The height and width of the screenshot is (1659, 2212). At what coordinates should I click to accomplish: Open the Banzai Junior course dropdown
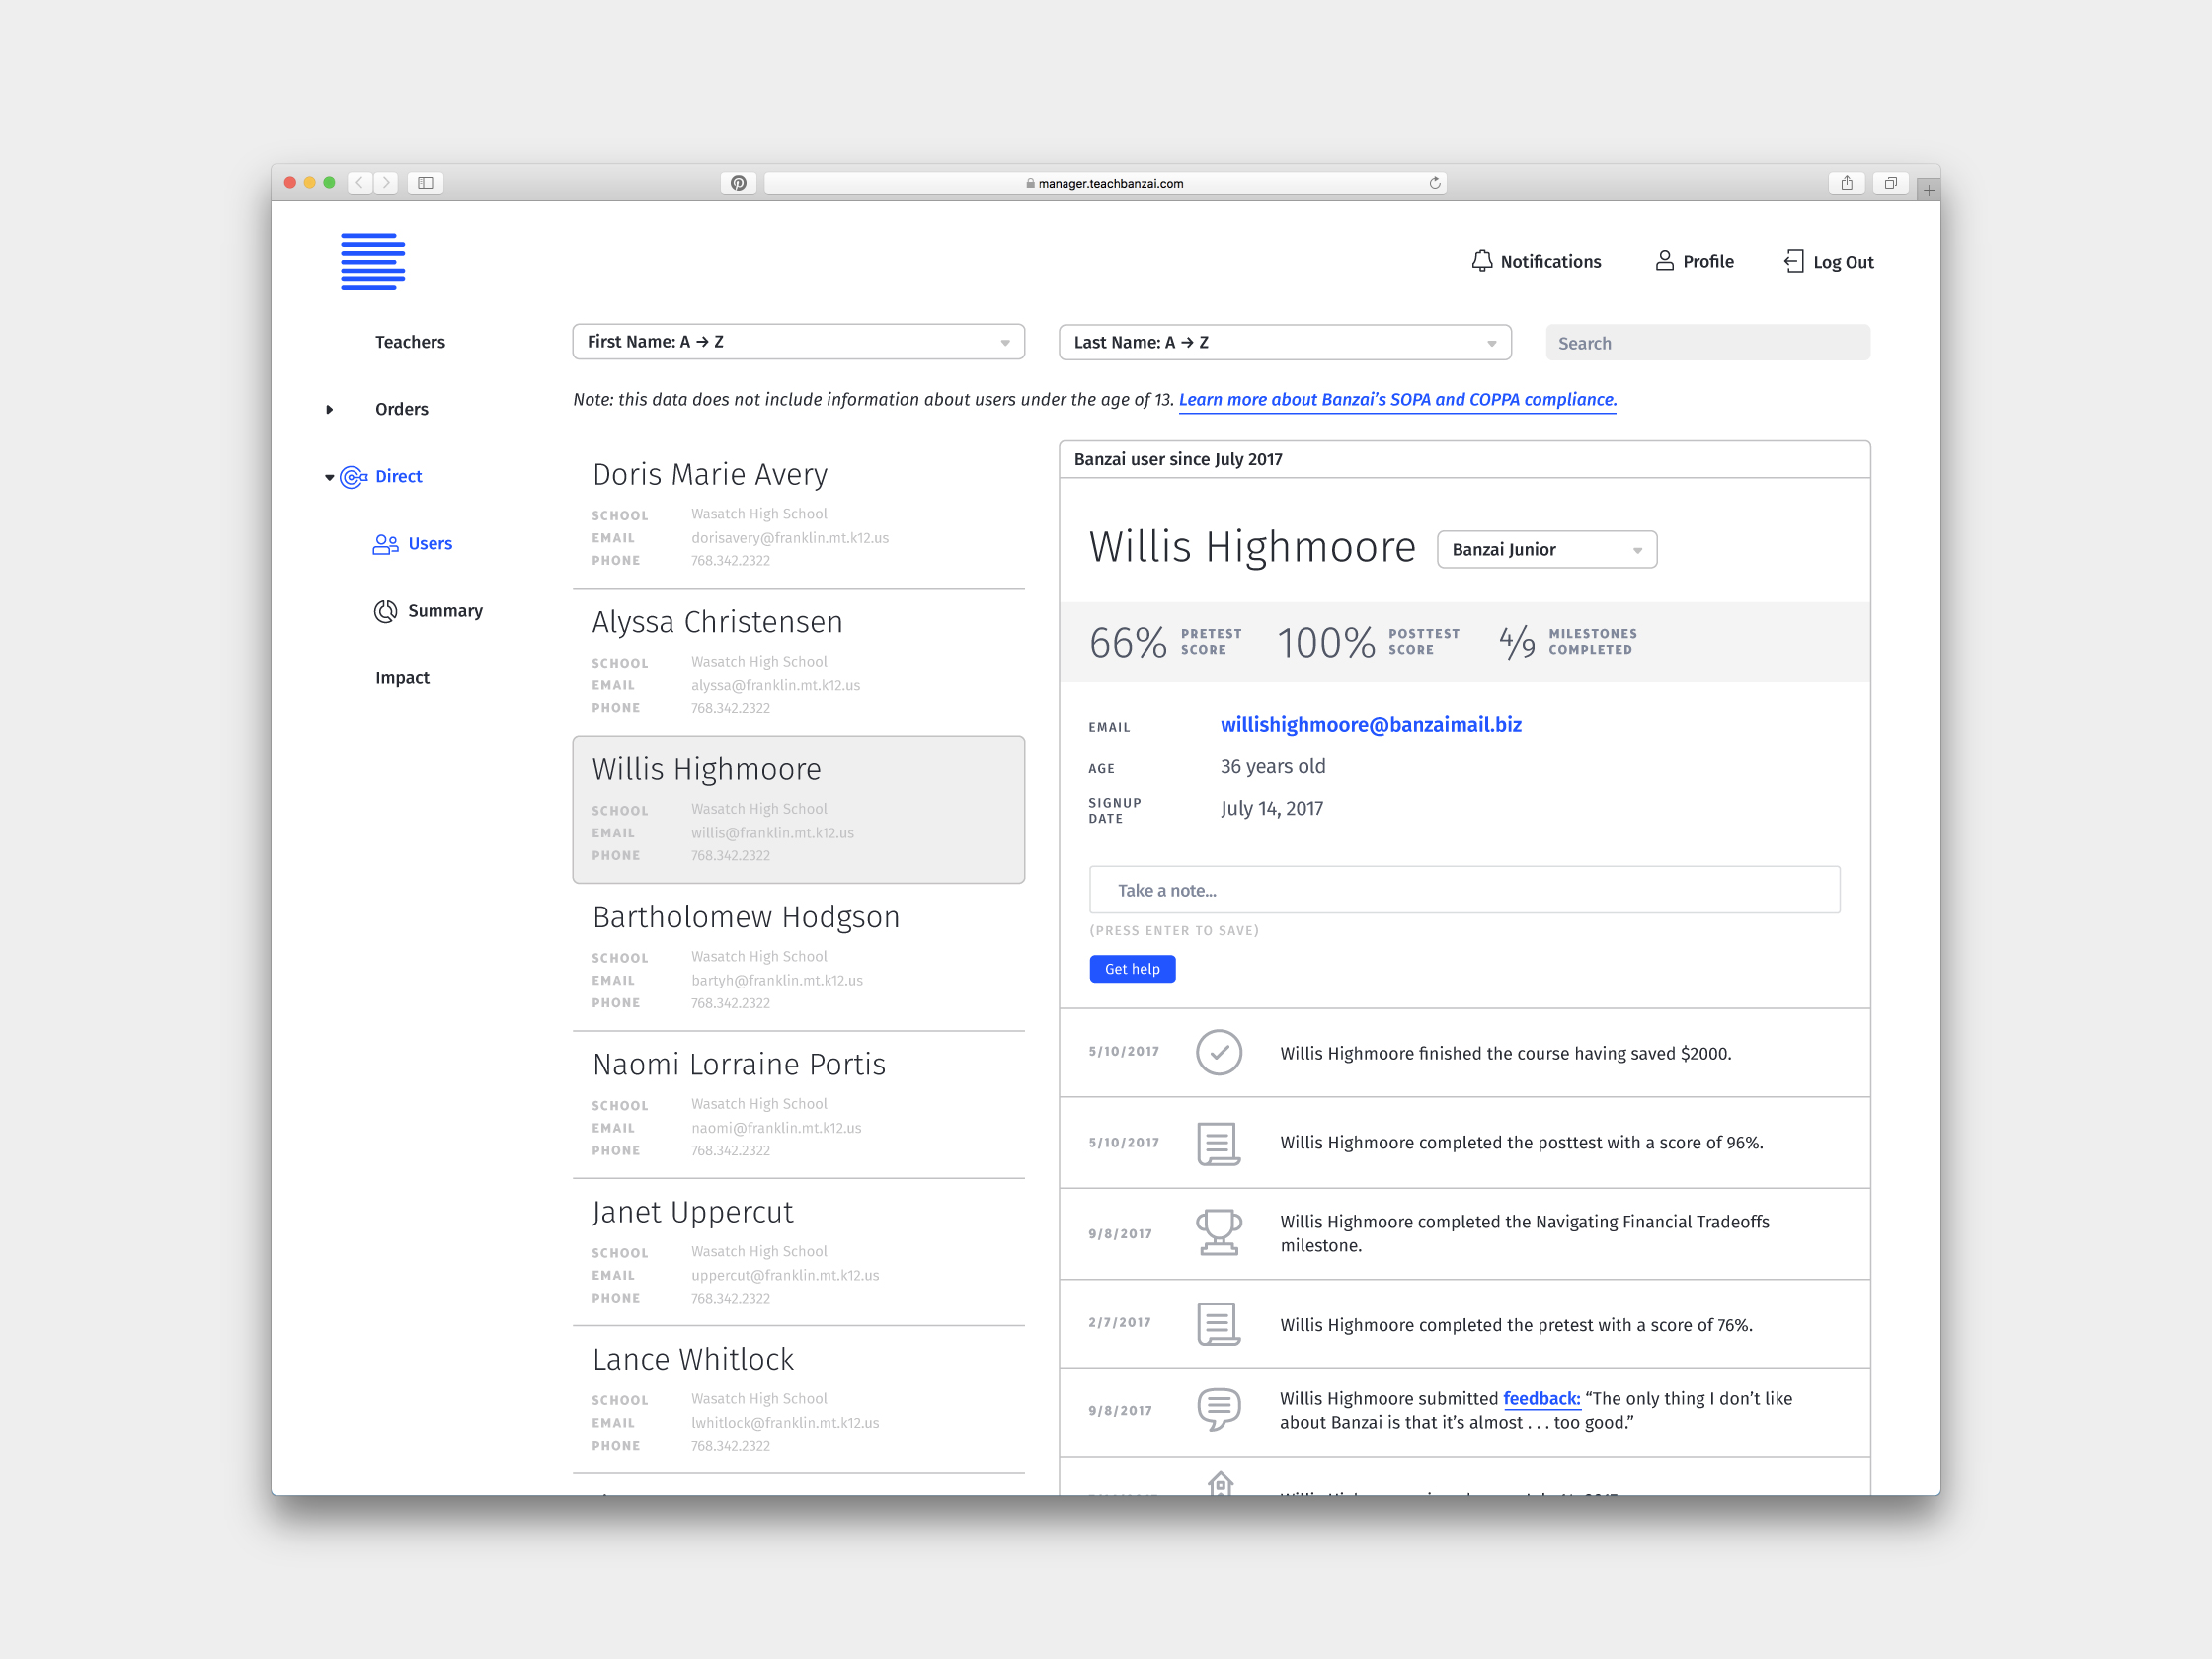tap(1547, 550)
